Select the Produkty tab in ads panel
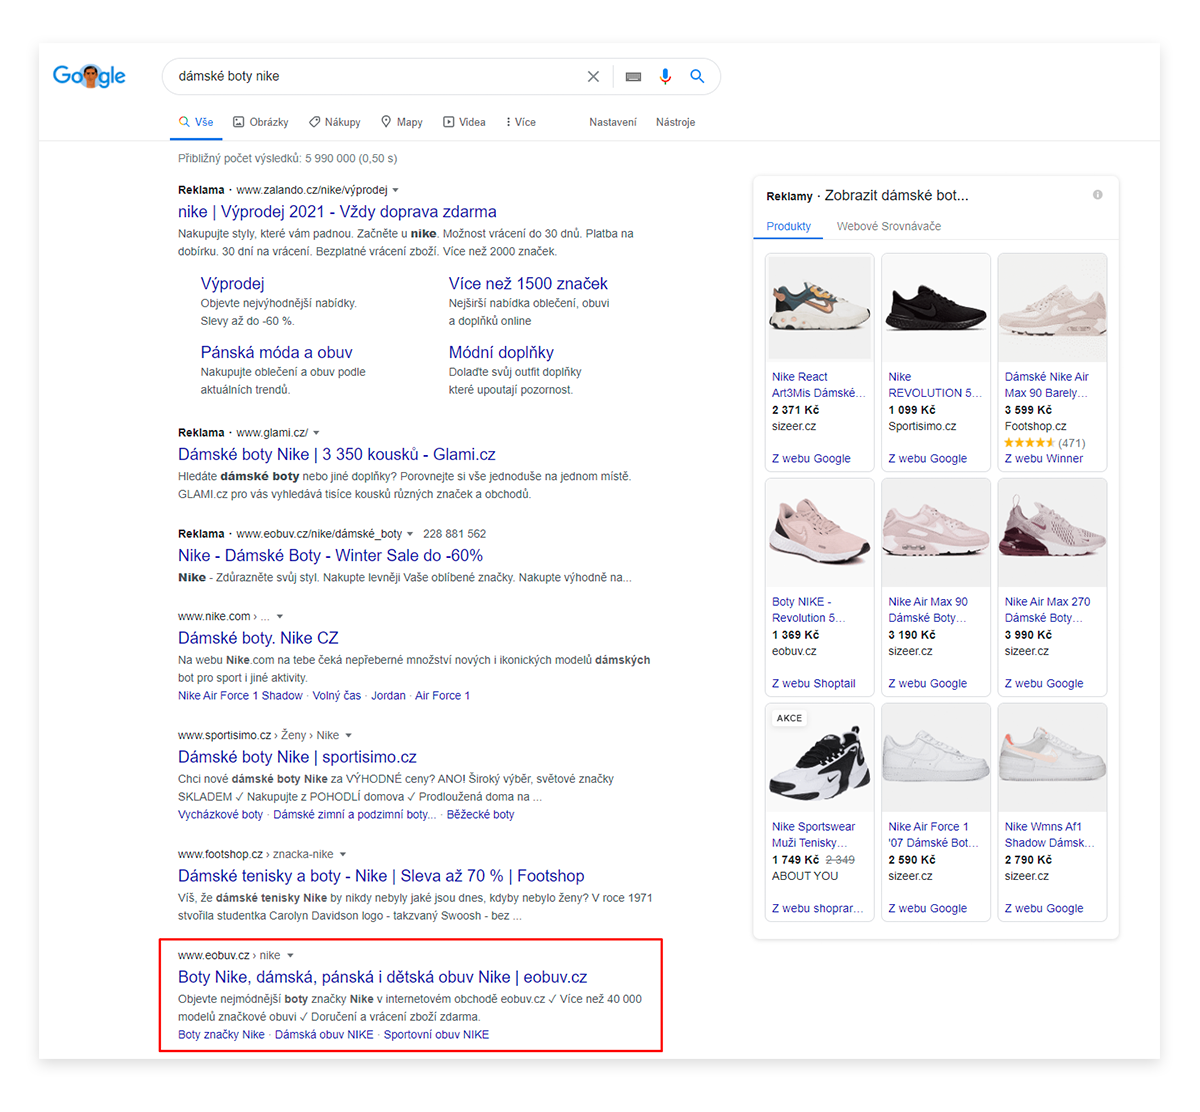This screenshot has width=1200, height=1112. click(788, 227)
